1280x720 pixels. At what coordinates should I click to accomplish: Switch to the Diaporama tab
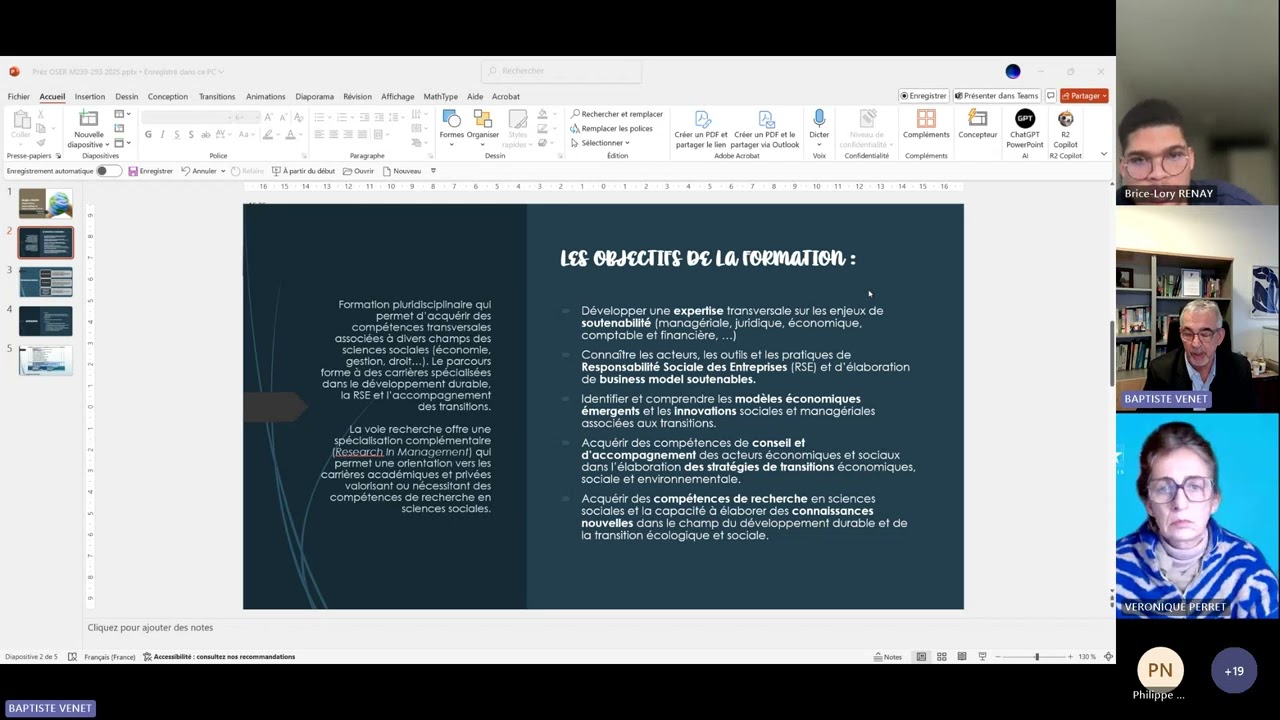pyautogui.click(x=314, y=97)
